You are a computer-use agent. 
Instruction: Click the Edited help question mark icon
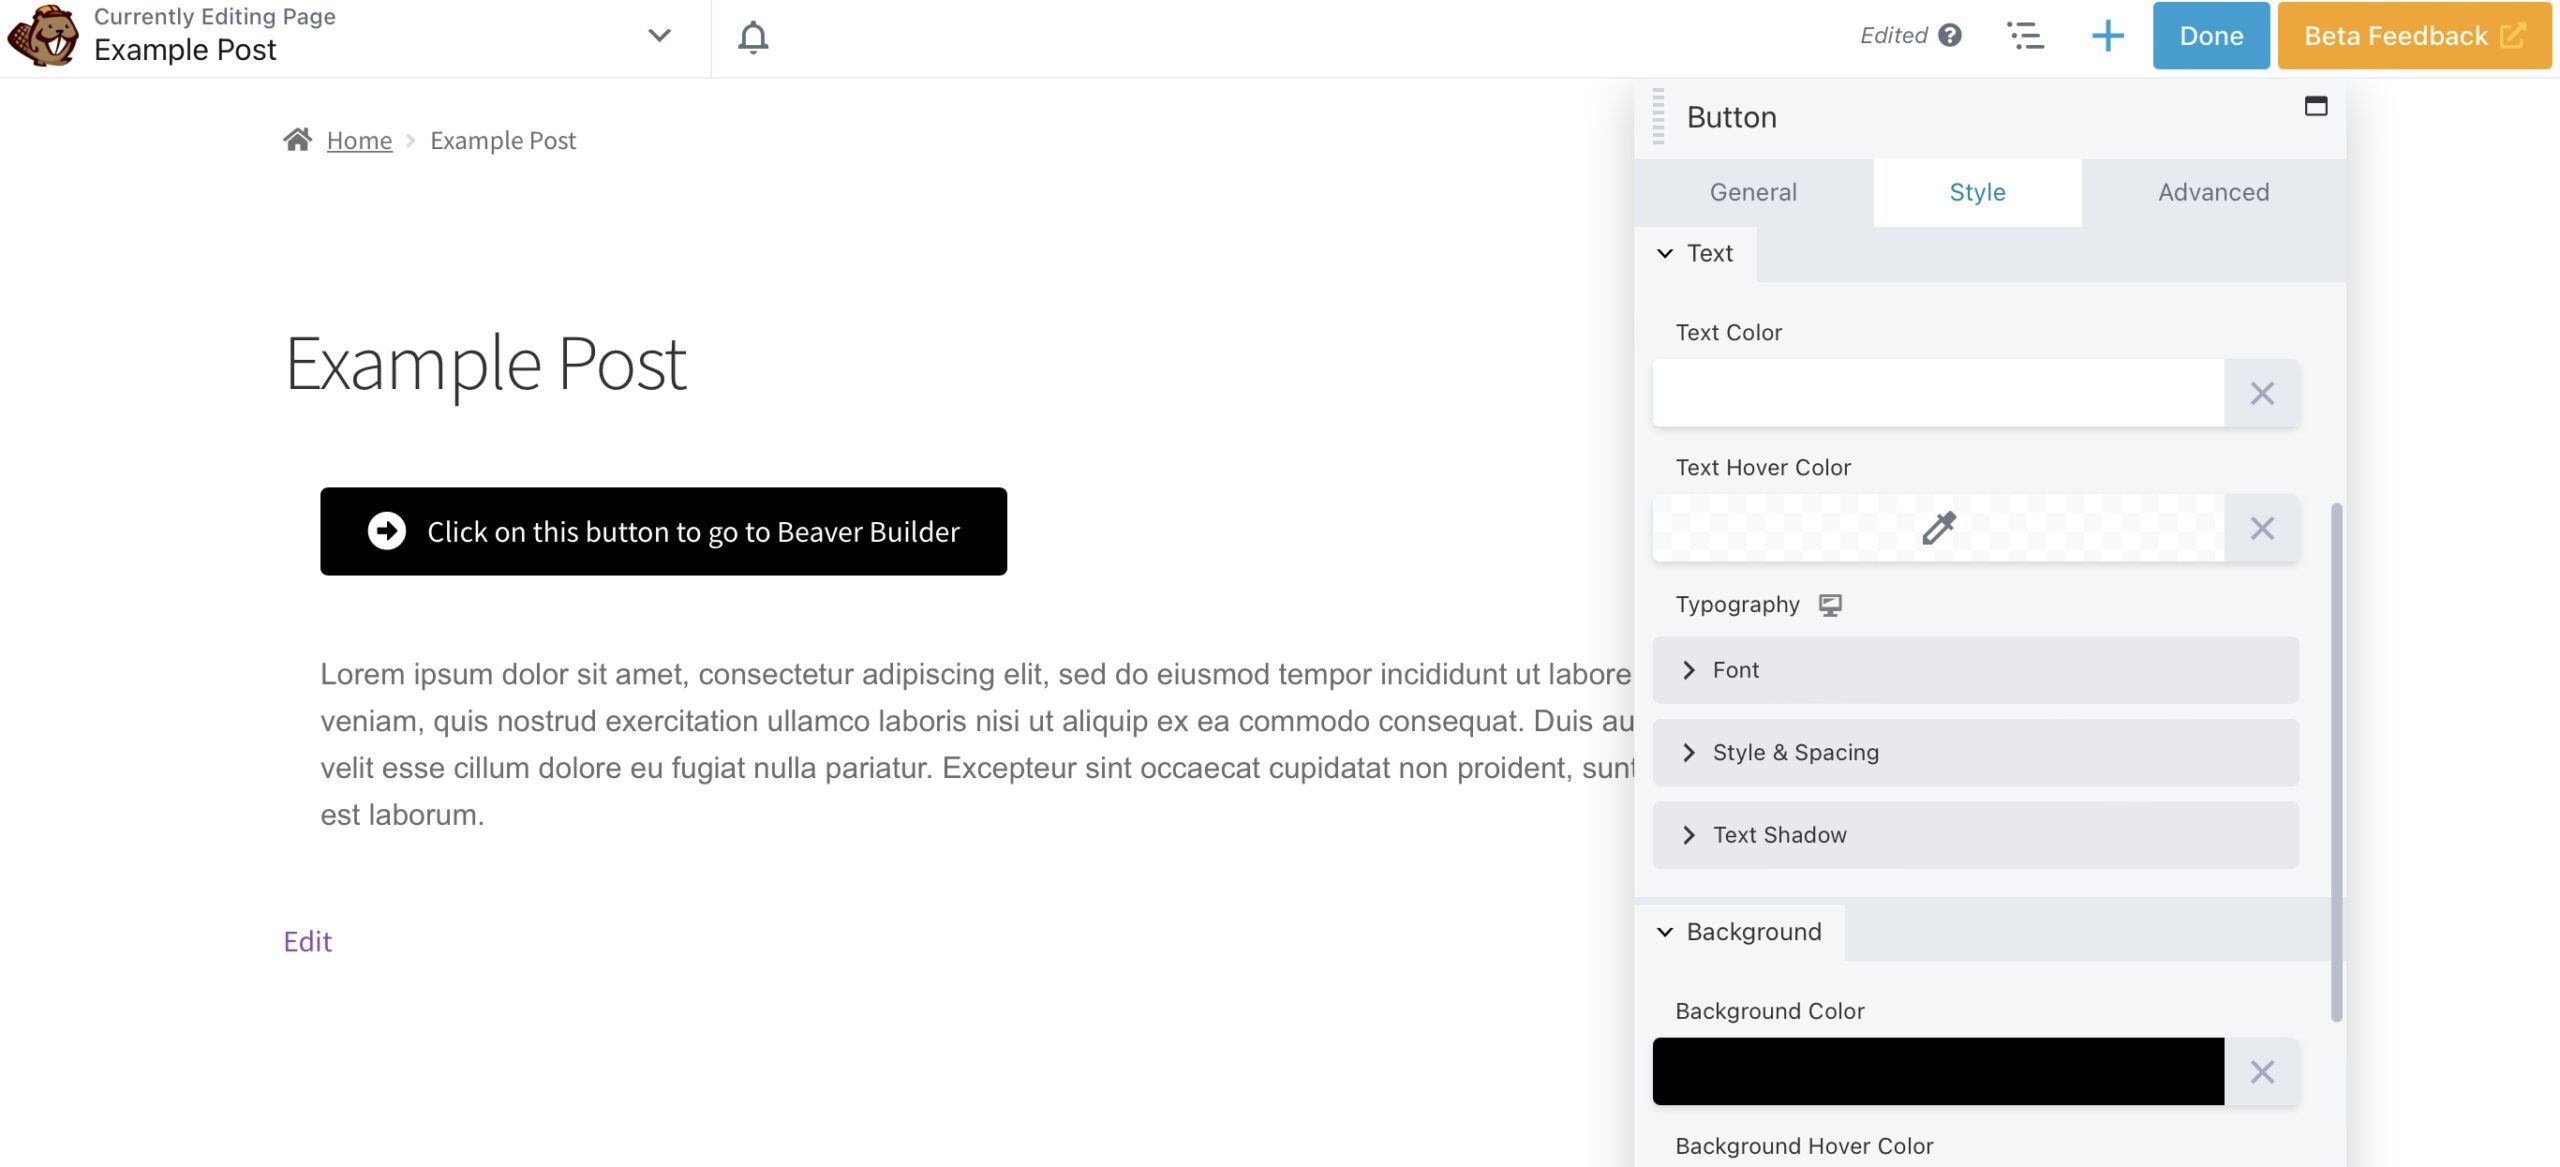1949,36
